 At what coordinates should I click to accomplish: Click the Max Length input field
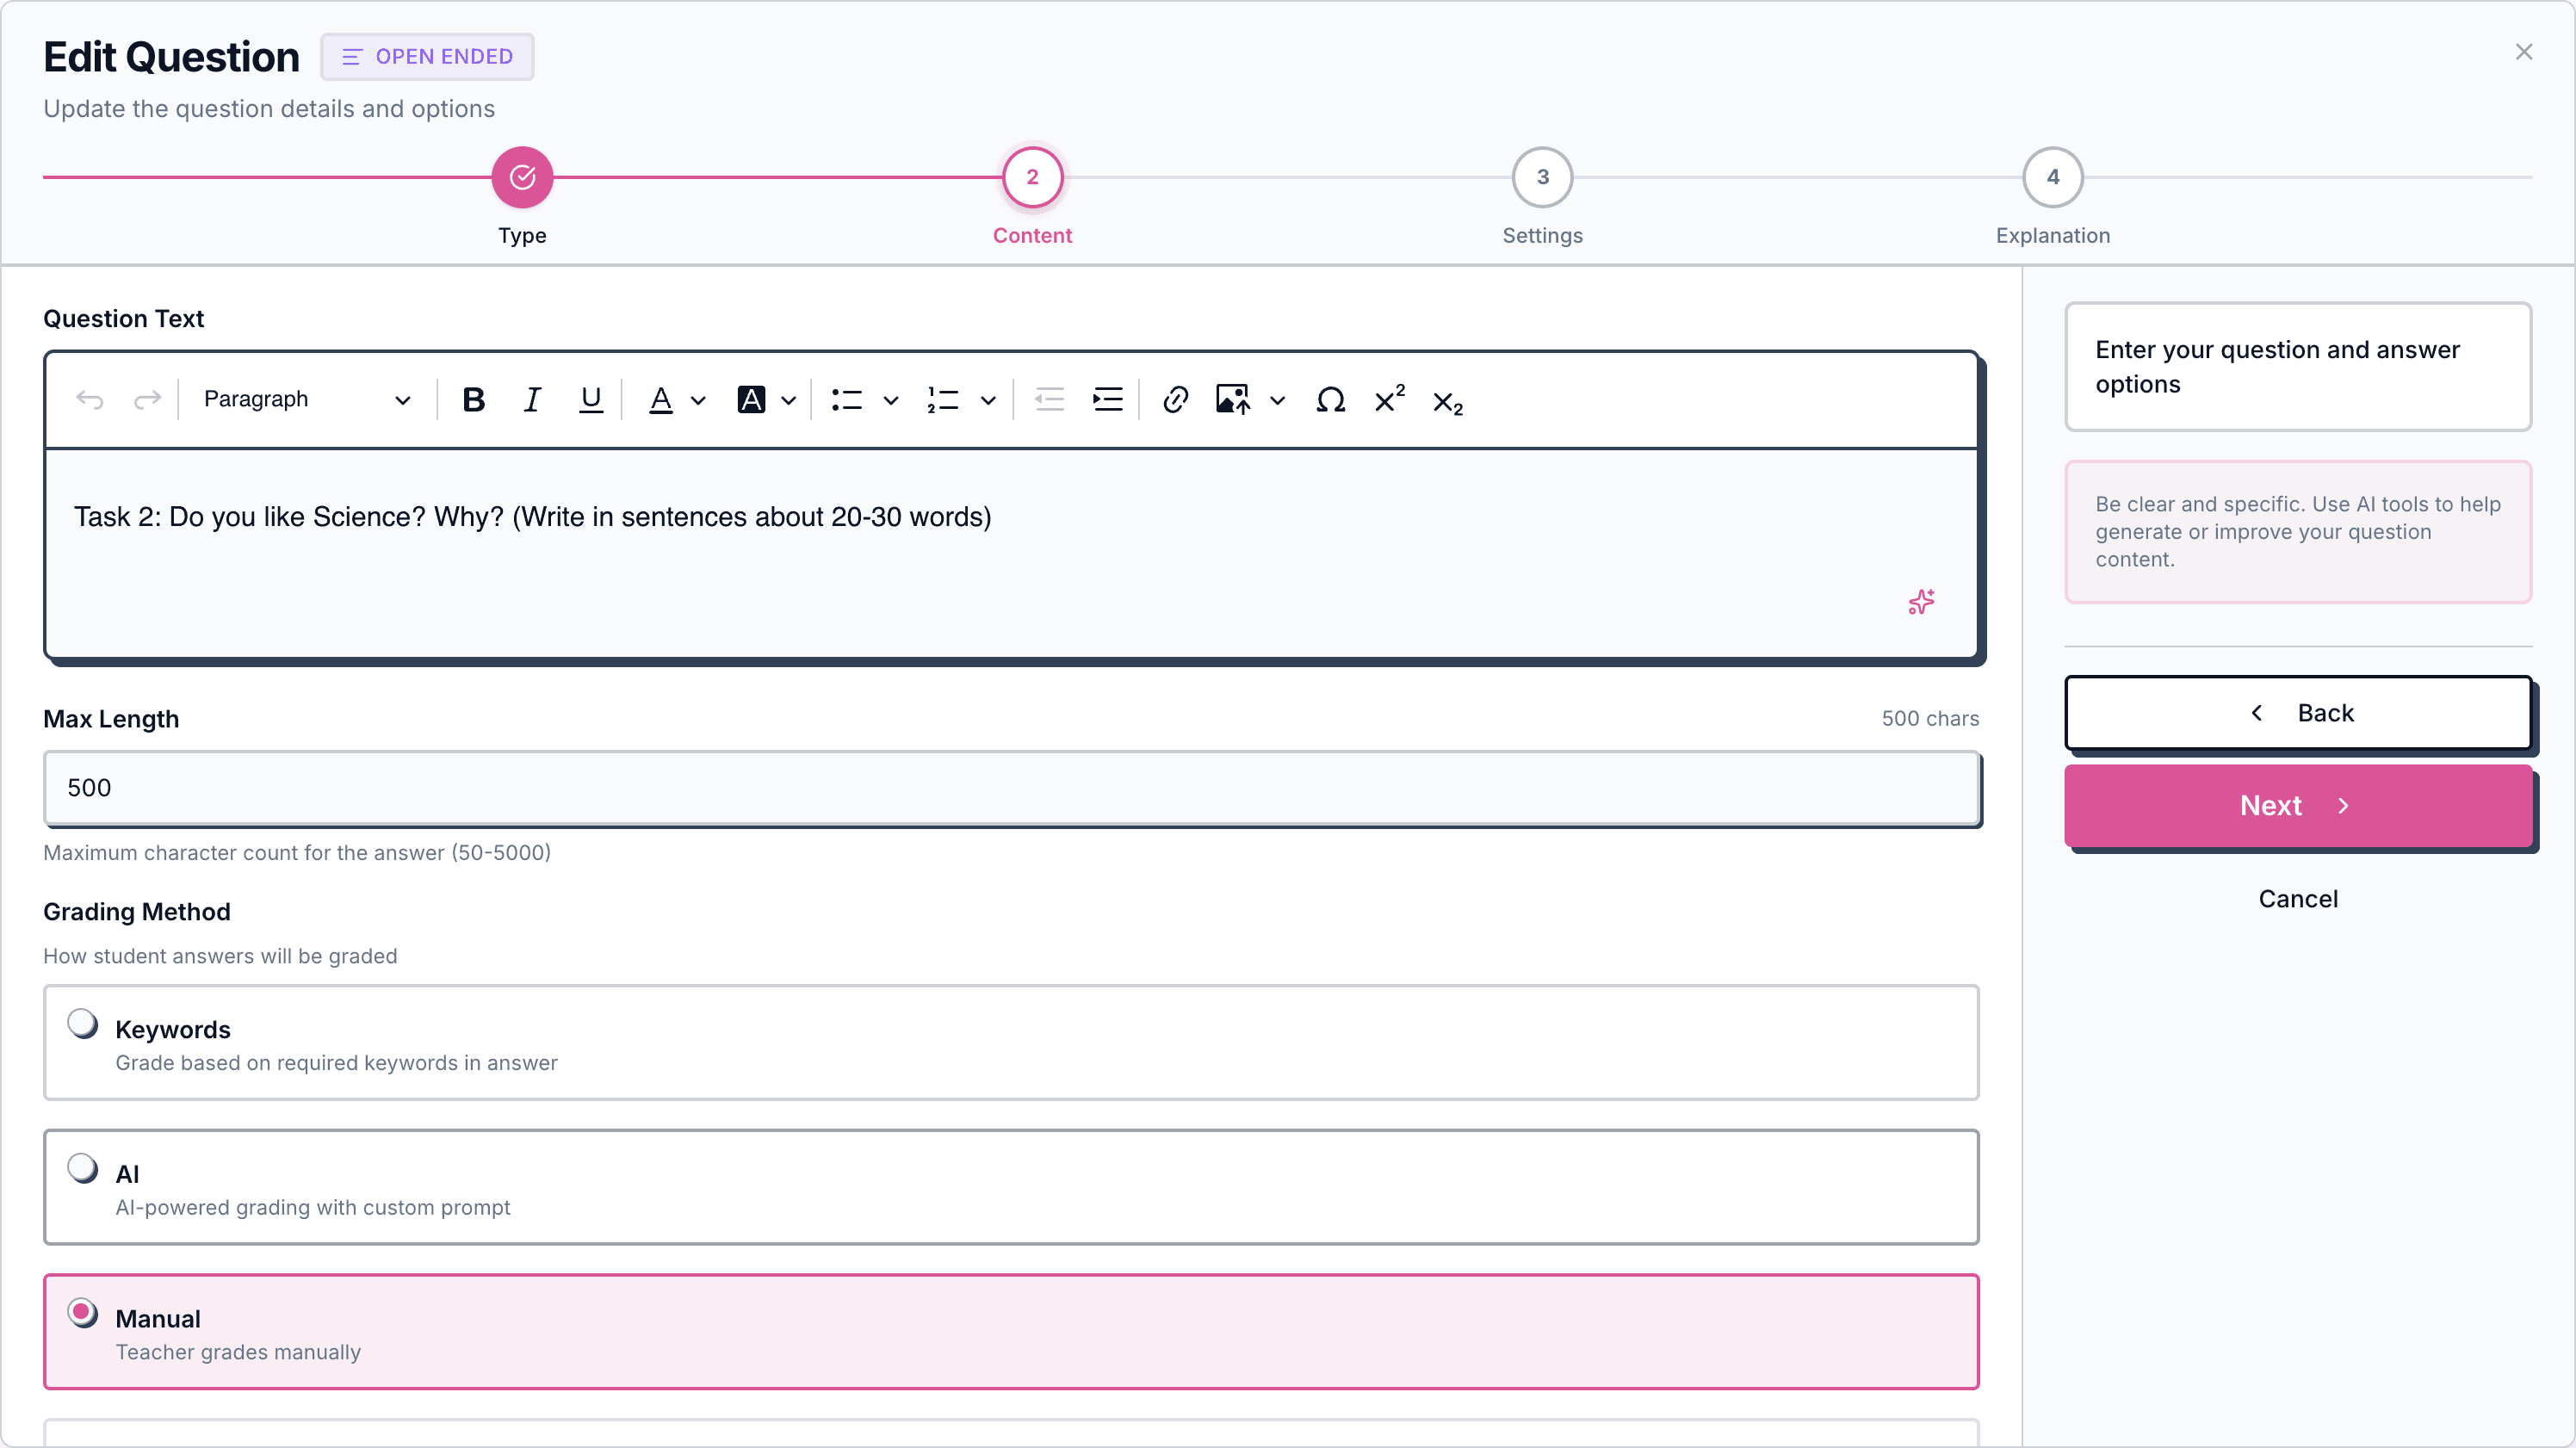(x=1010, y=788)
